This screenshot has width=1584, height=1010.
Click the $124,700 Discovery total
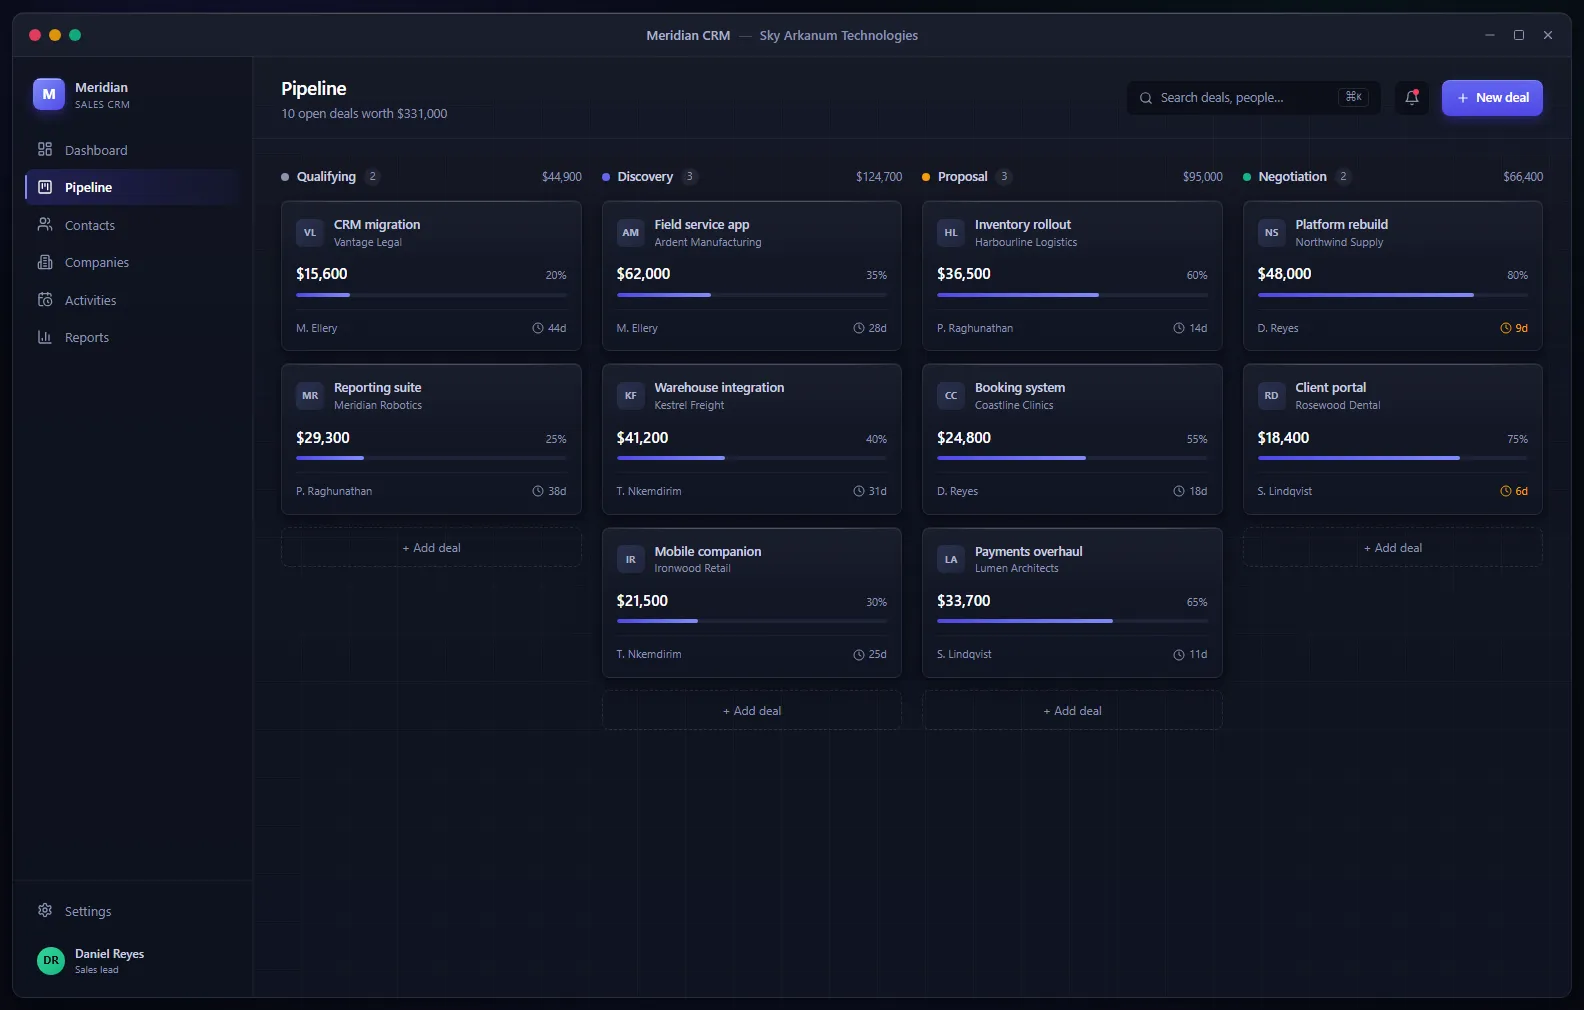tap(879, 177)
